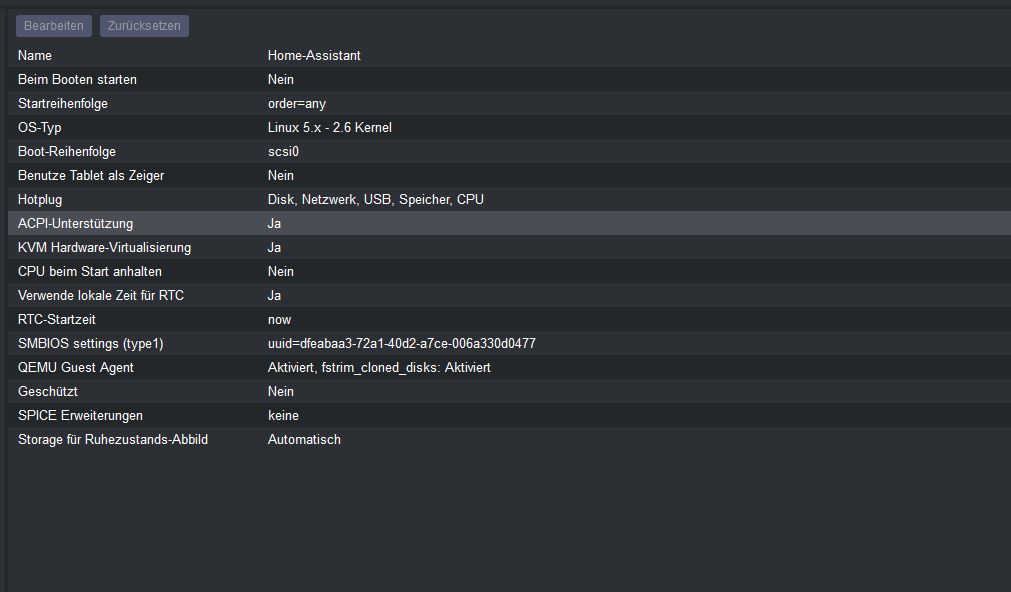This screenshot has width=1011, height=592.
Task: Click the Hotplug value listing Disk and Netzwerk
Action: pos(375,199)
